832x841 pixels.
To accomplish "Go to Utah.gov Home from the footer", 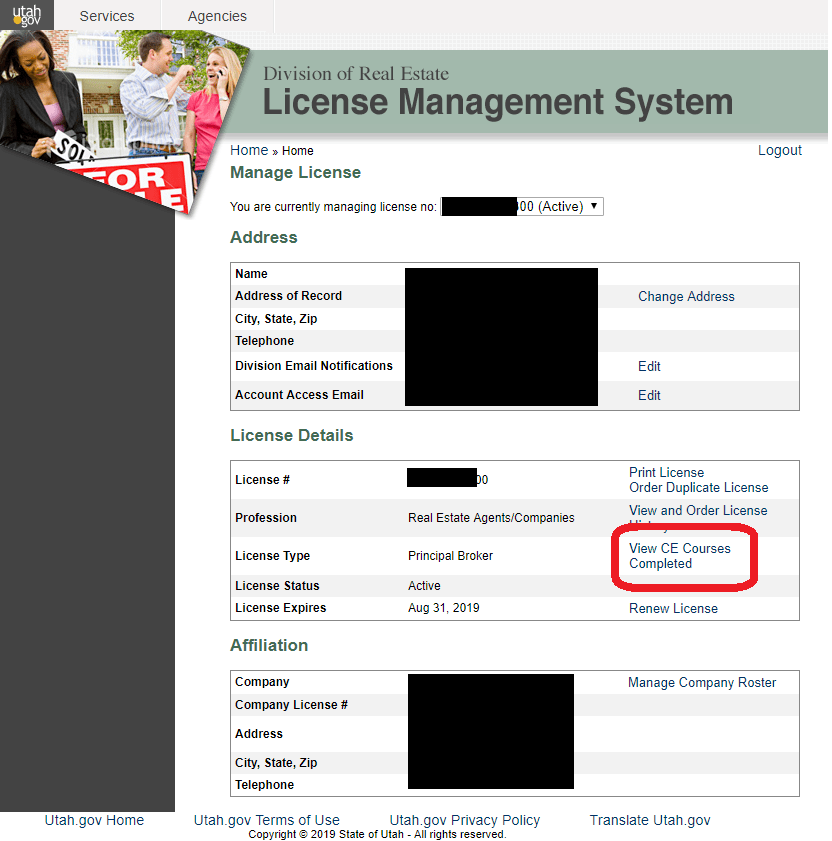I will tap(94, 820).
